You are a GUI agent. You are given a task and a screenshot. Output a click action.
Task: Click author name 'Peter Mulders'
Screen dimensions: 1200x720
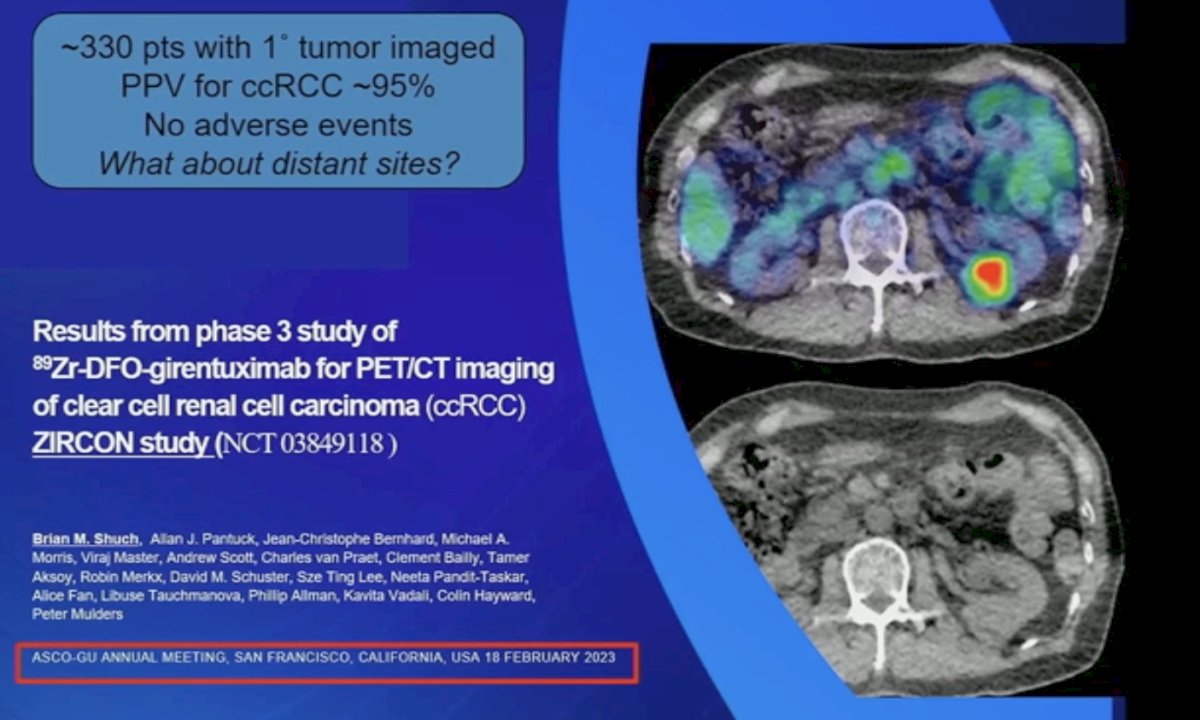(77, 615)
